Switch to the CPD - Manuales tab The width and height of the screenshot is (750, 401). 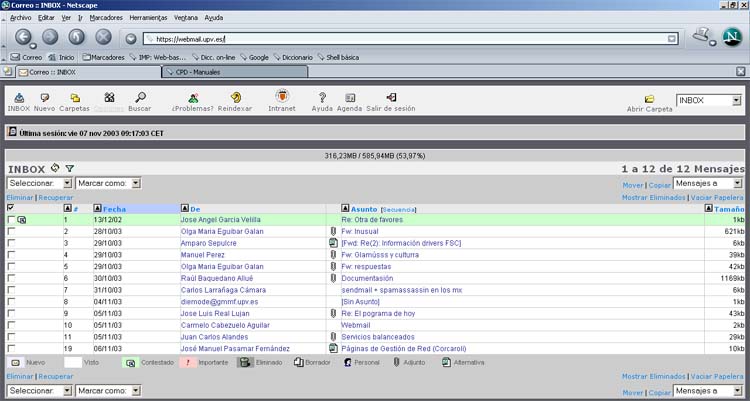[234, 72]
